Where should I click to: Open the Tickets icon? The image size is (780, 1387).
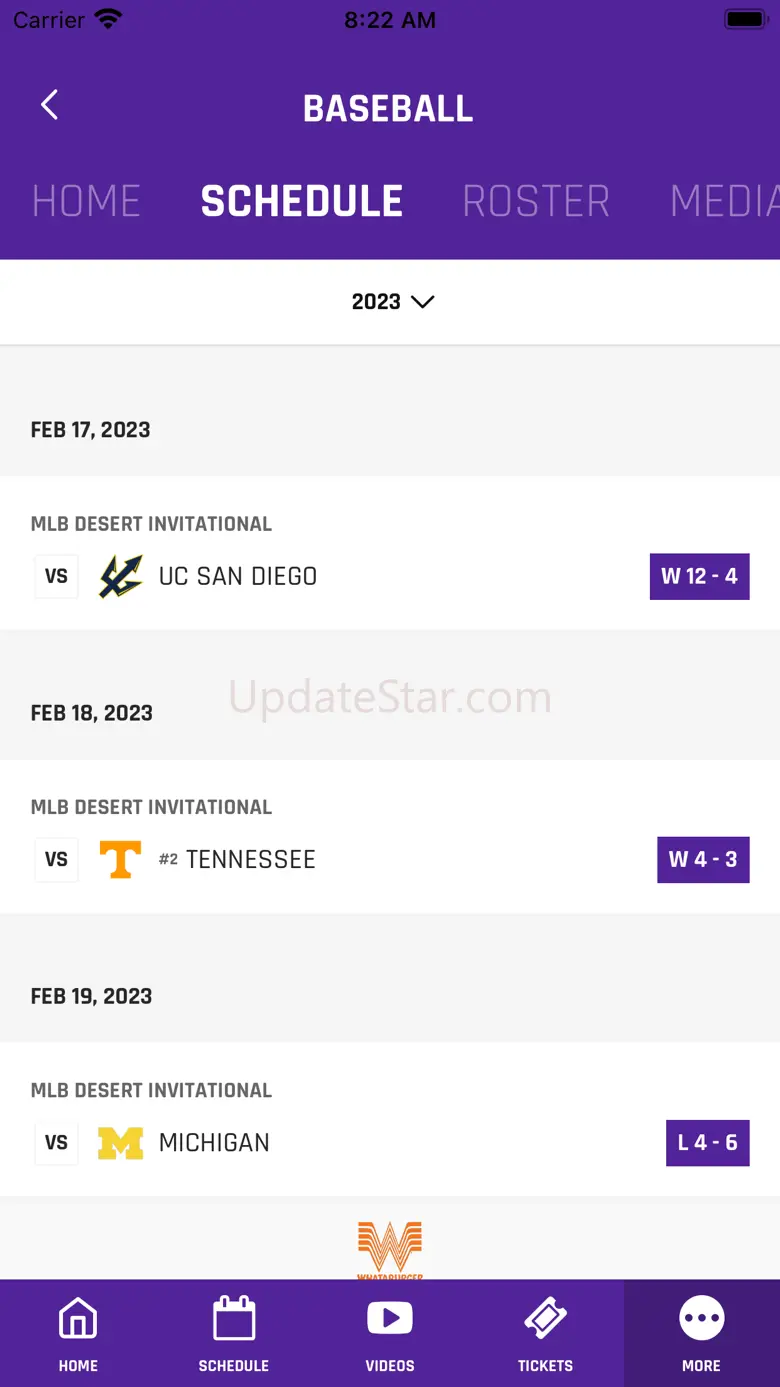[545, 1320]
